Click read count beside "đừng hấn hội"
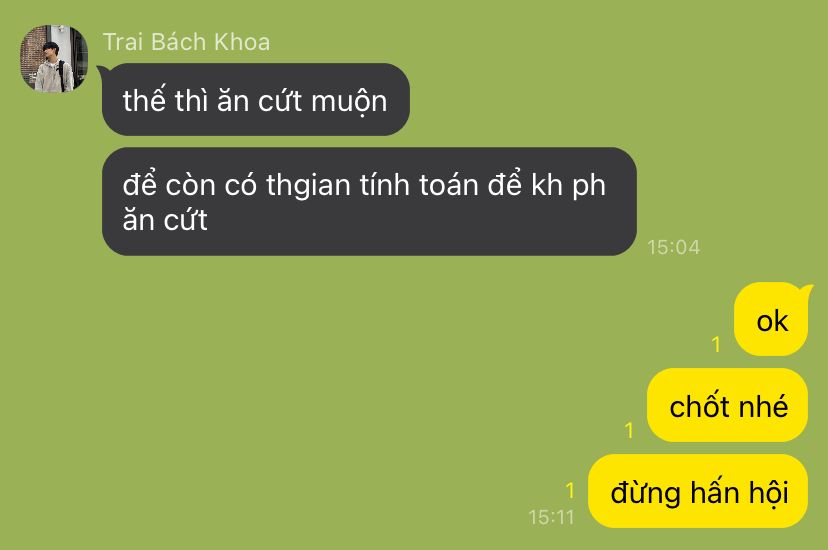 [570, 490]
